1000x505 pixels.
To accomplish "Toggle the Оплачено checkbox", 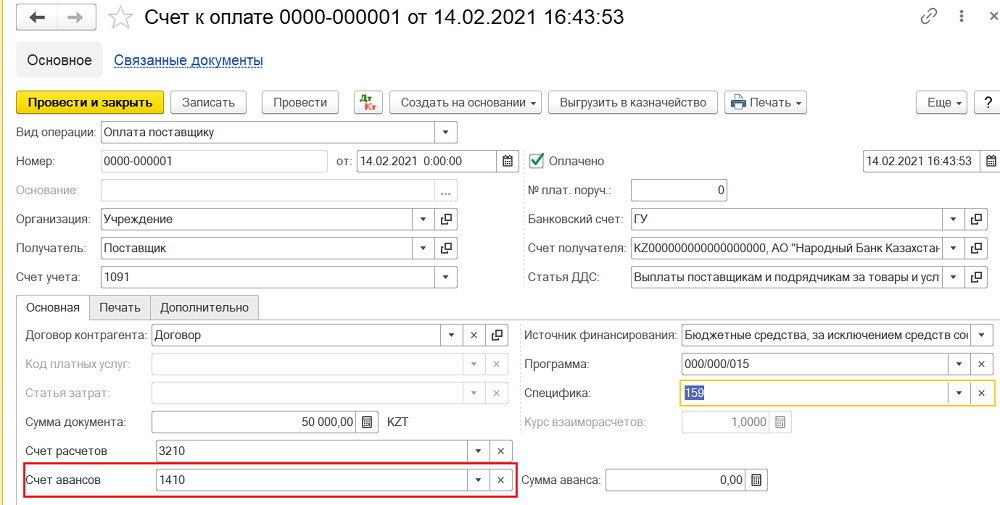I will coord(537,161).
